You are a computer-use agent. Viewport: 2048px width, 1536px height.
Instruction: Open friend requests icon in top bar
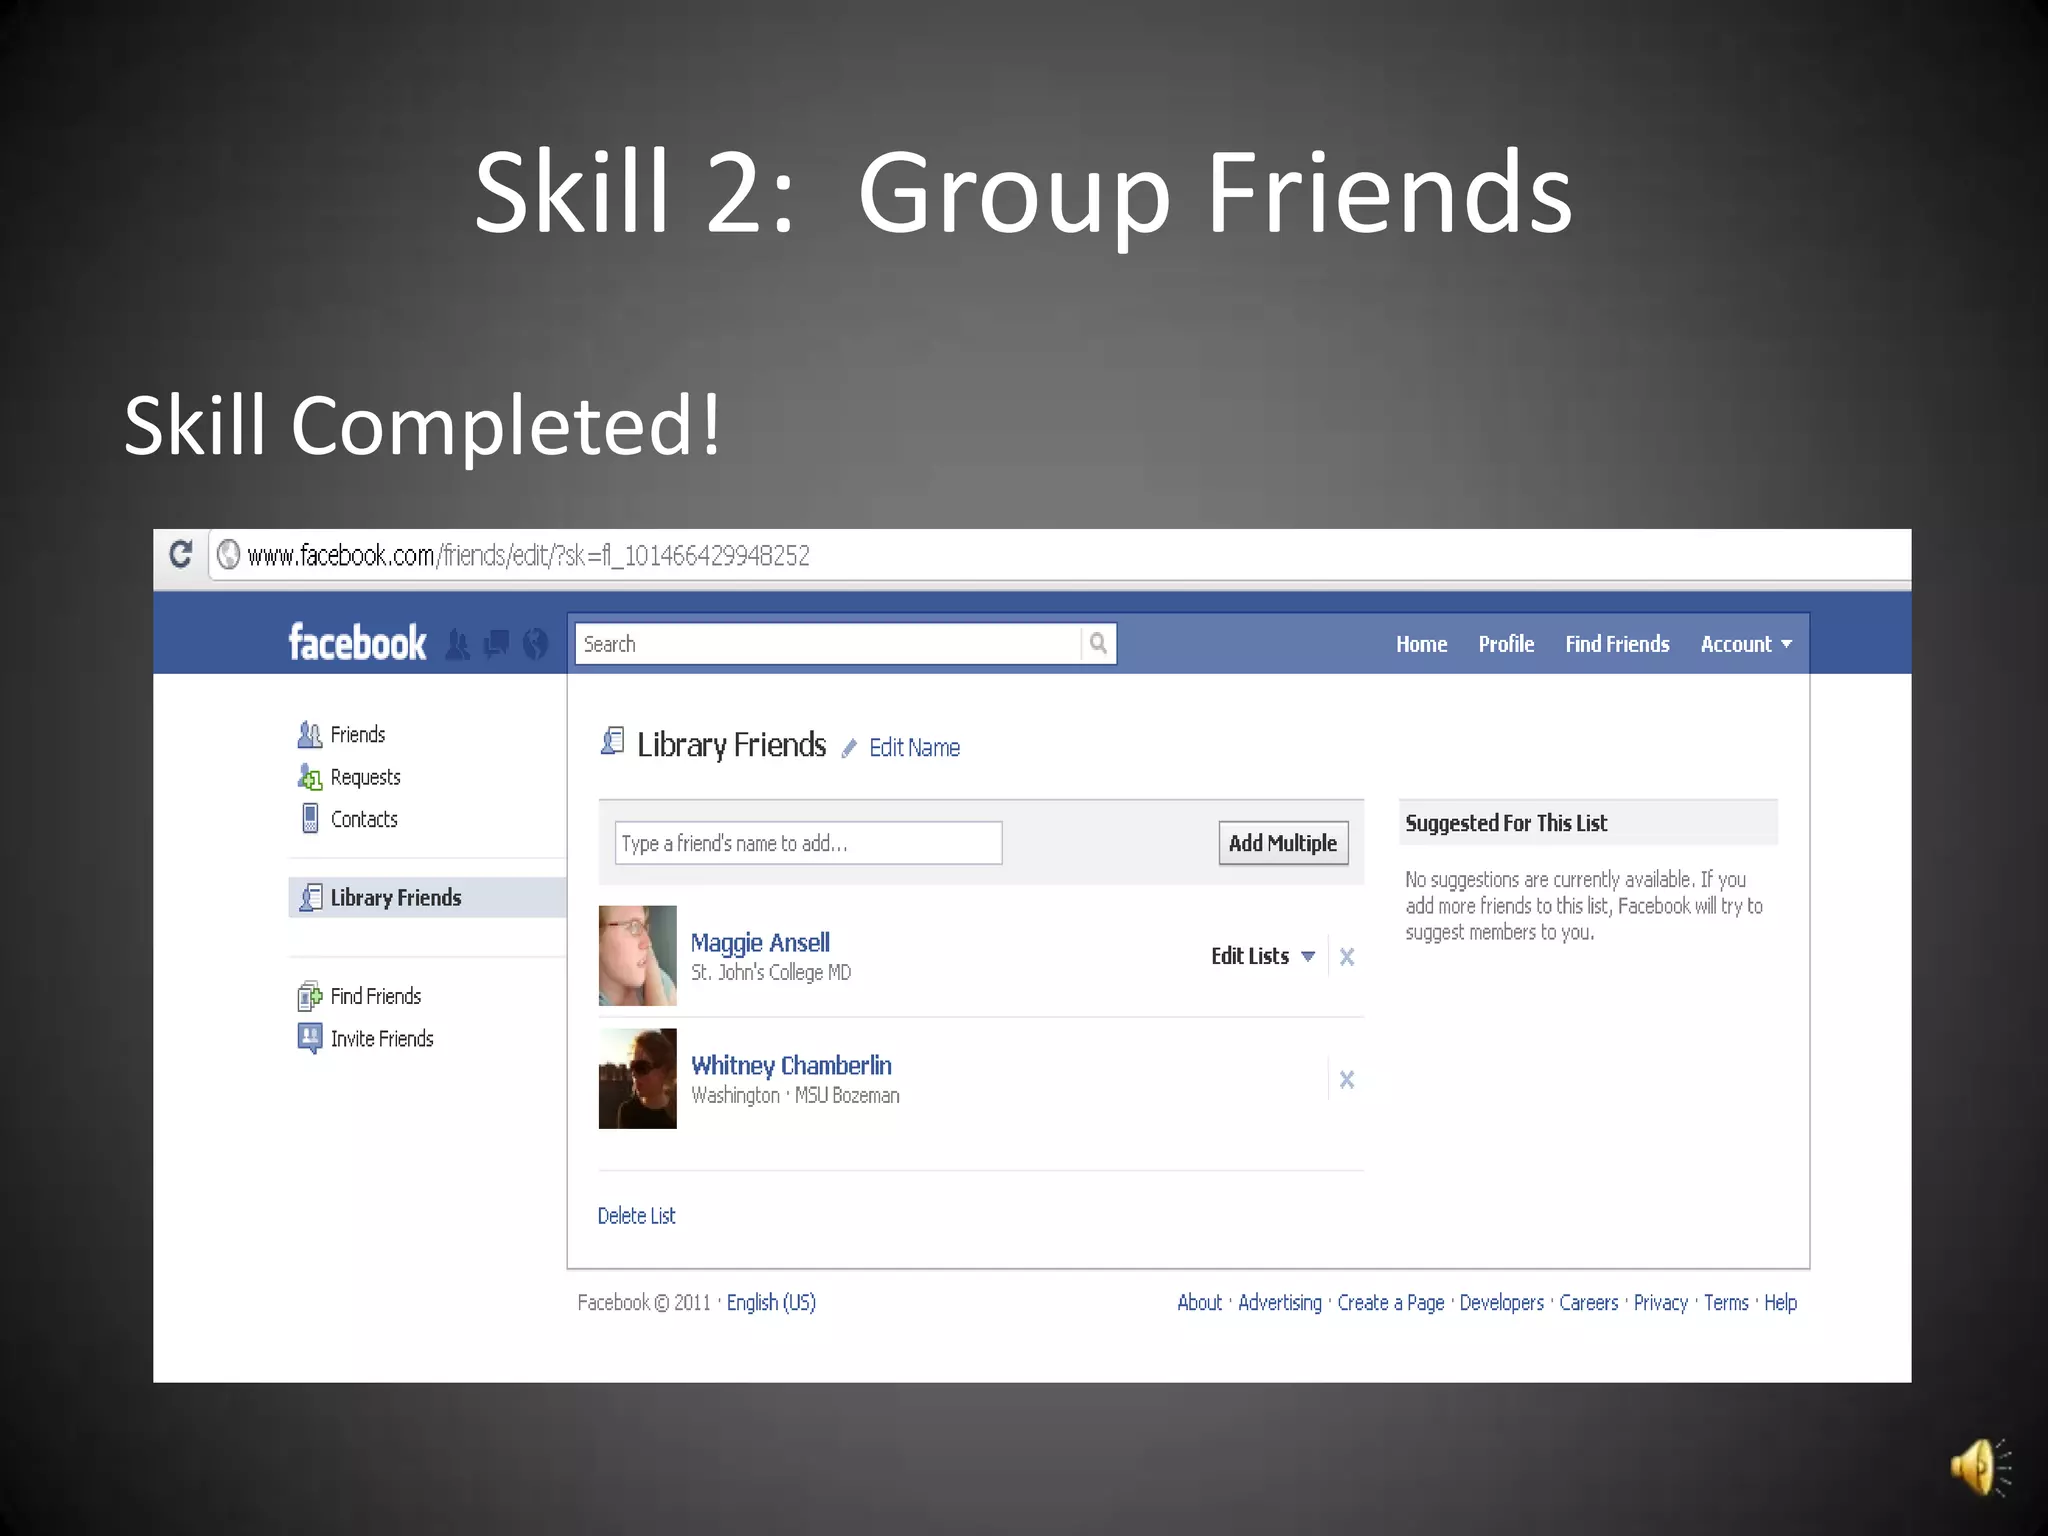(457, 645)
